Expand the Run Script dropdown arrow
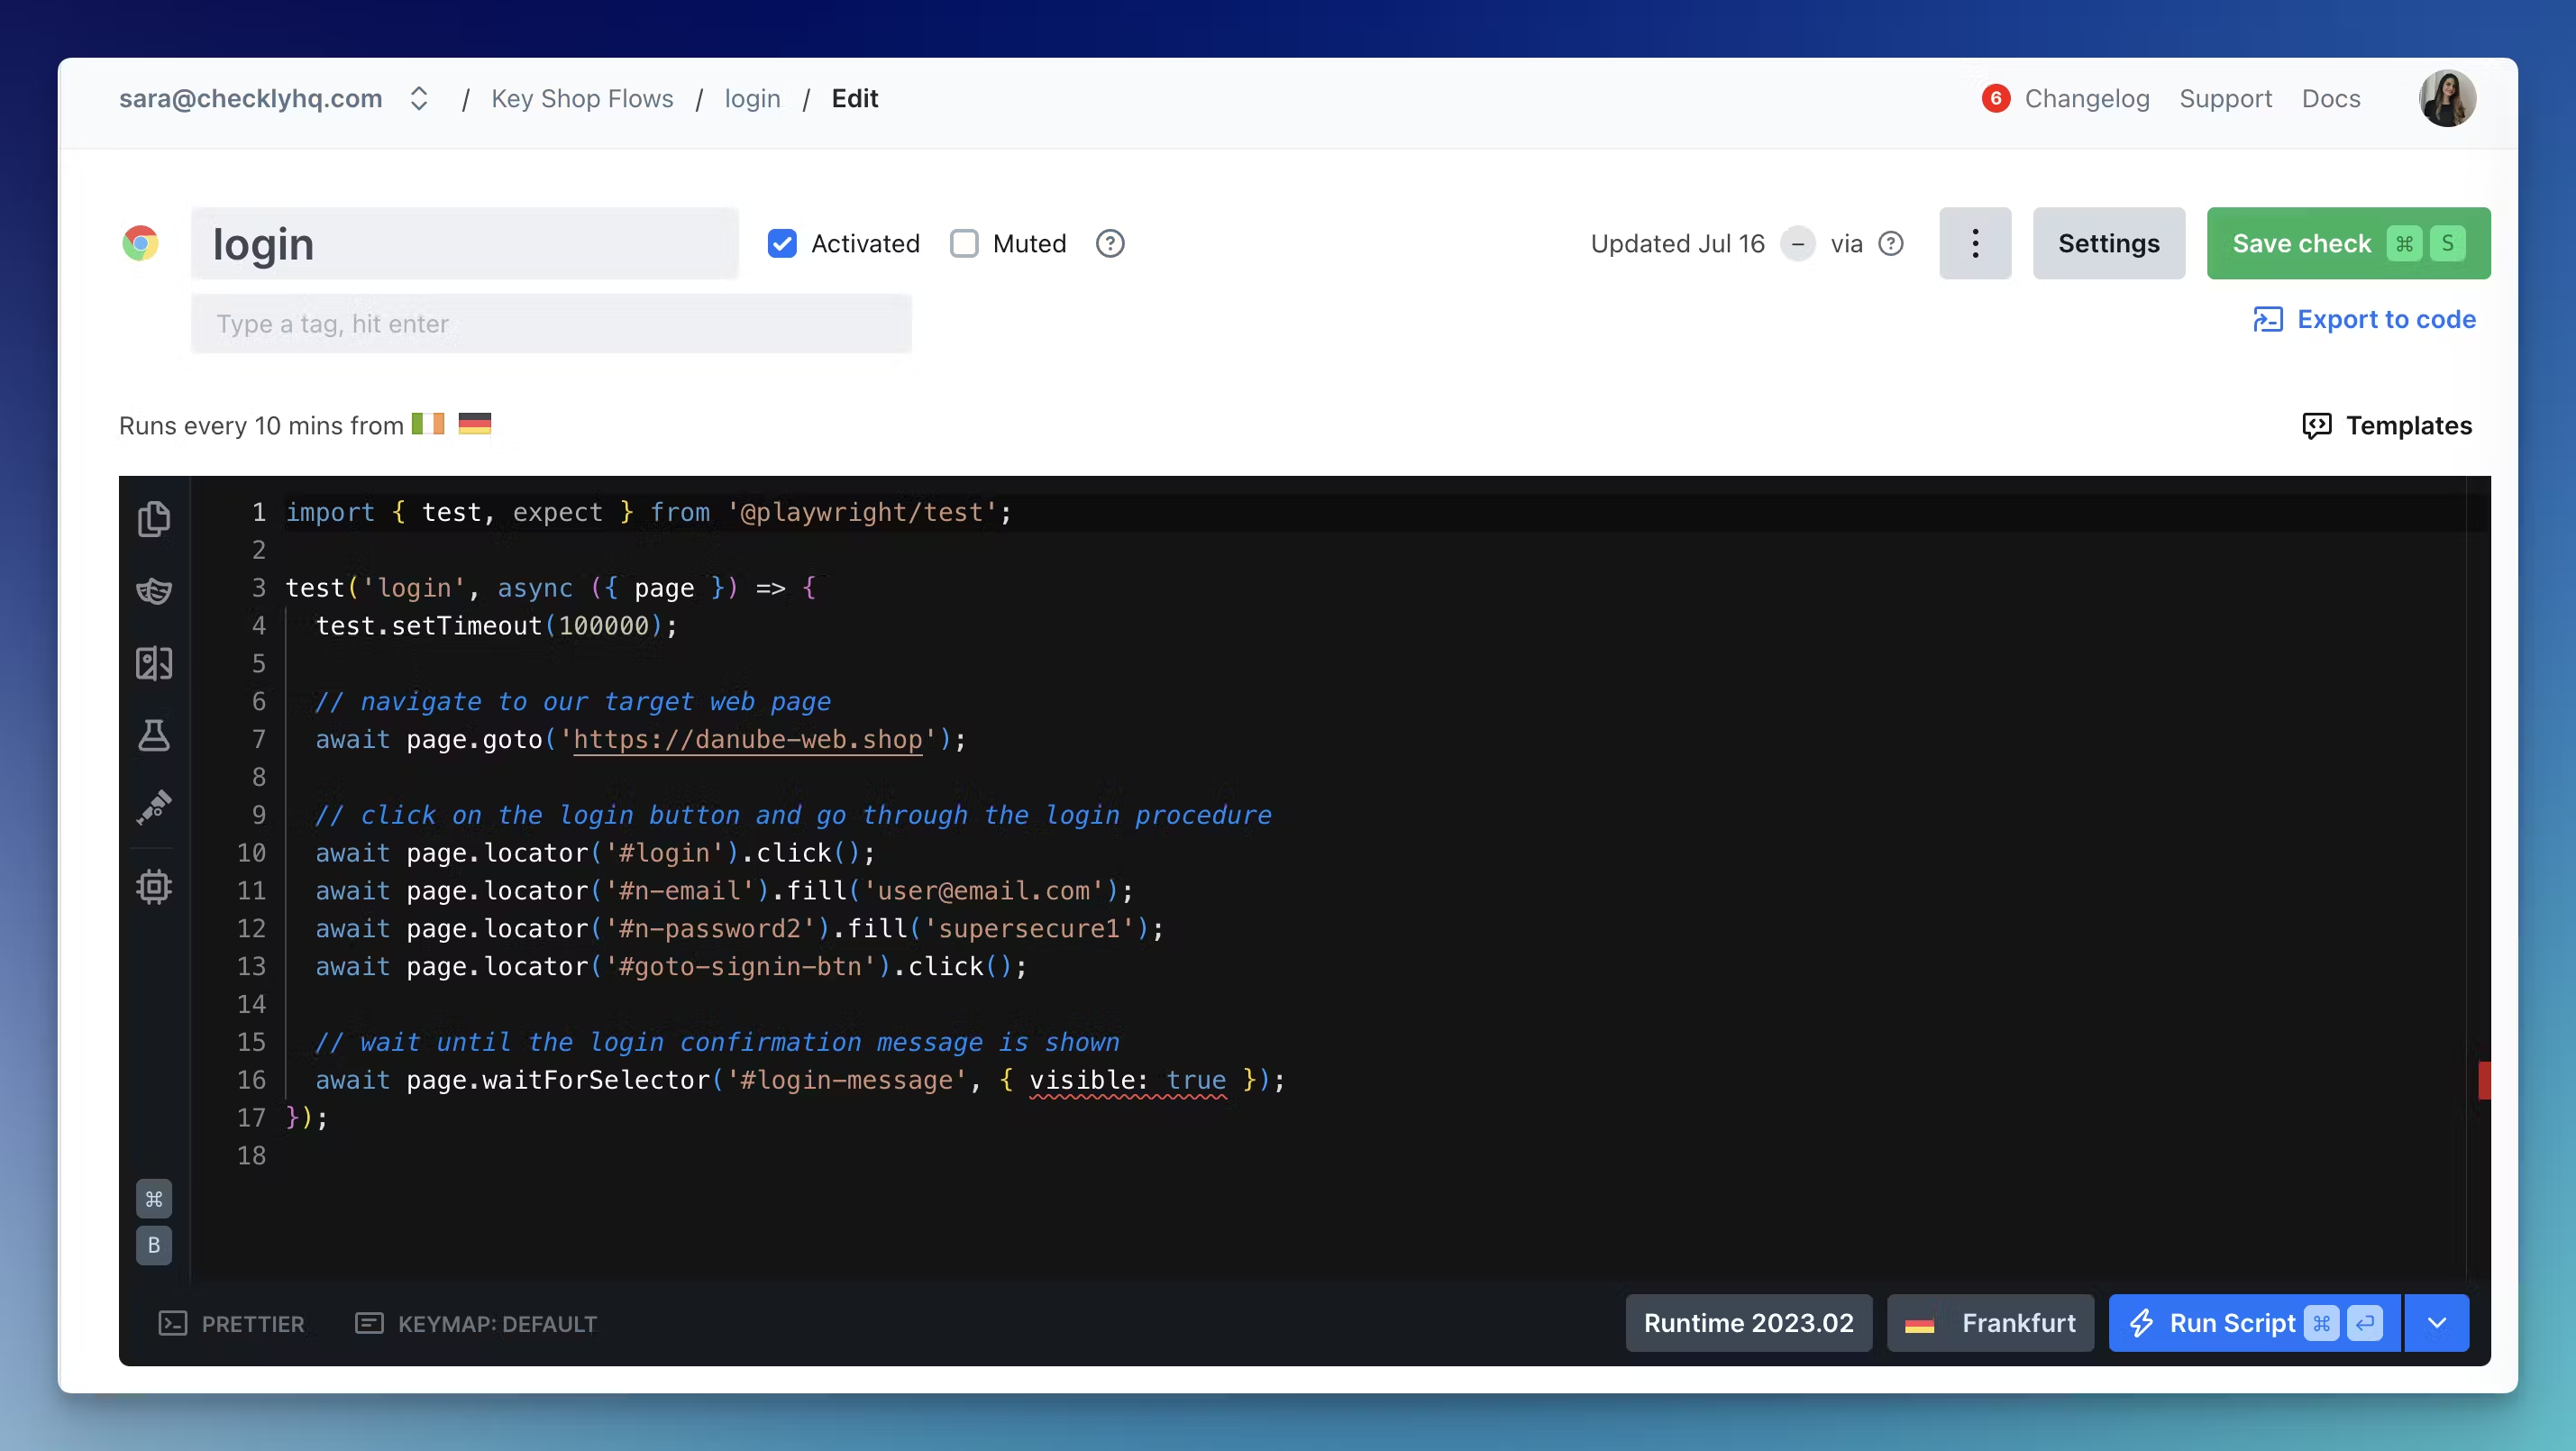The width and height of the screenshot is (2576, 1451). [x=2436, y=1322]
